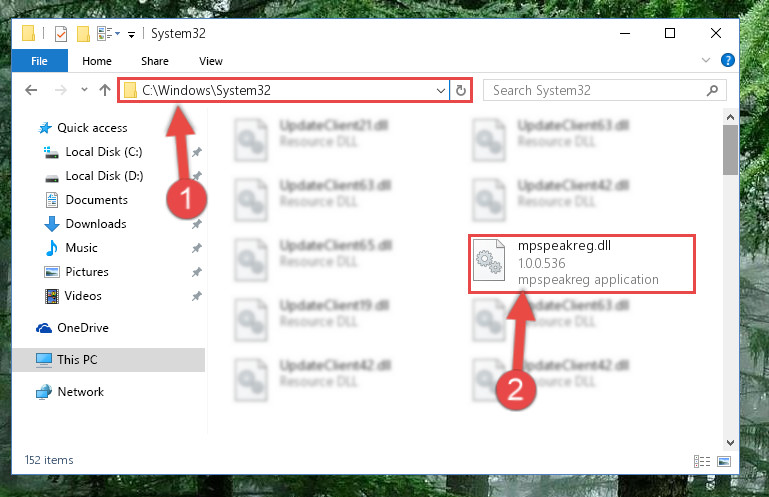Select the mpspeakreg.dll file
769x497 pixels.
pyautogui.click(x=582, y=264)
